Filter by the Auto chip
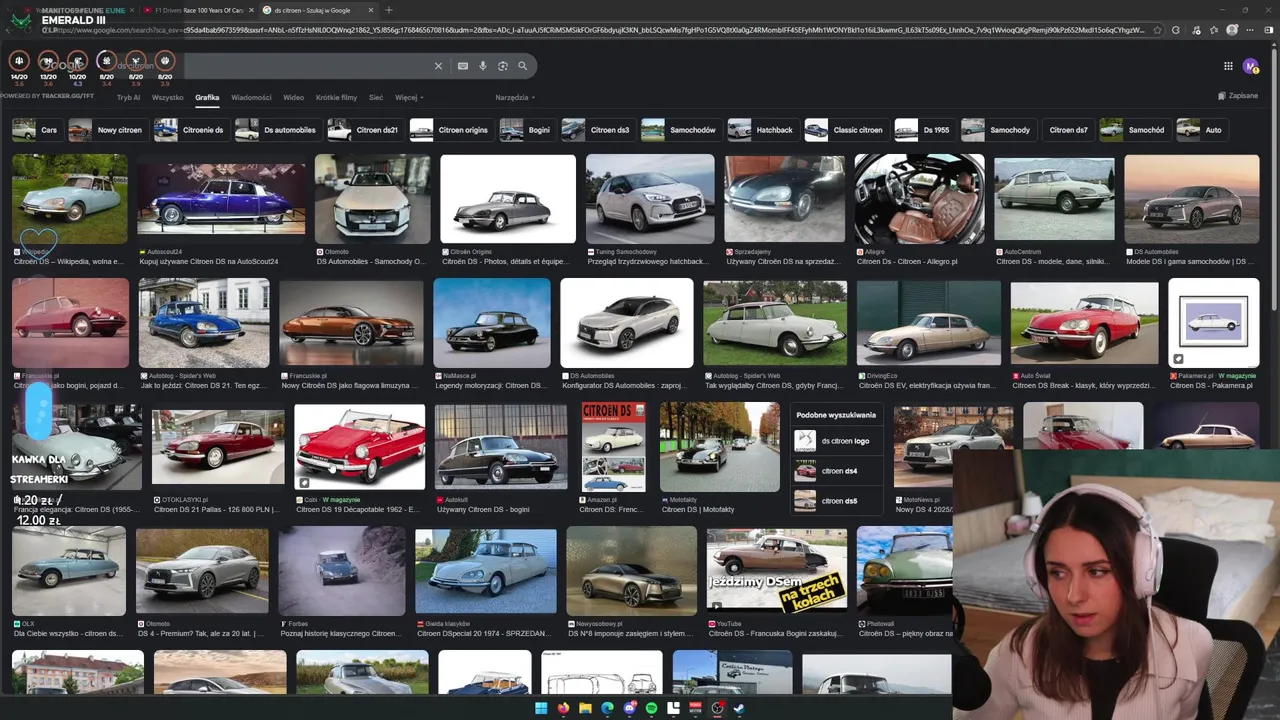This screenshot has width=1280, height=720. point(1202,130)
